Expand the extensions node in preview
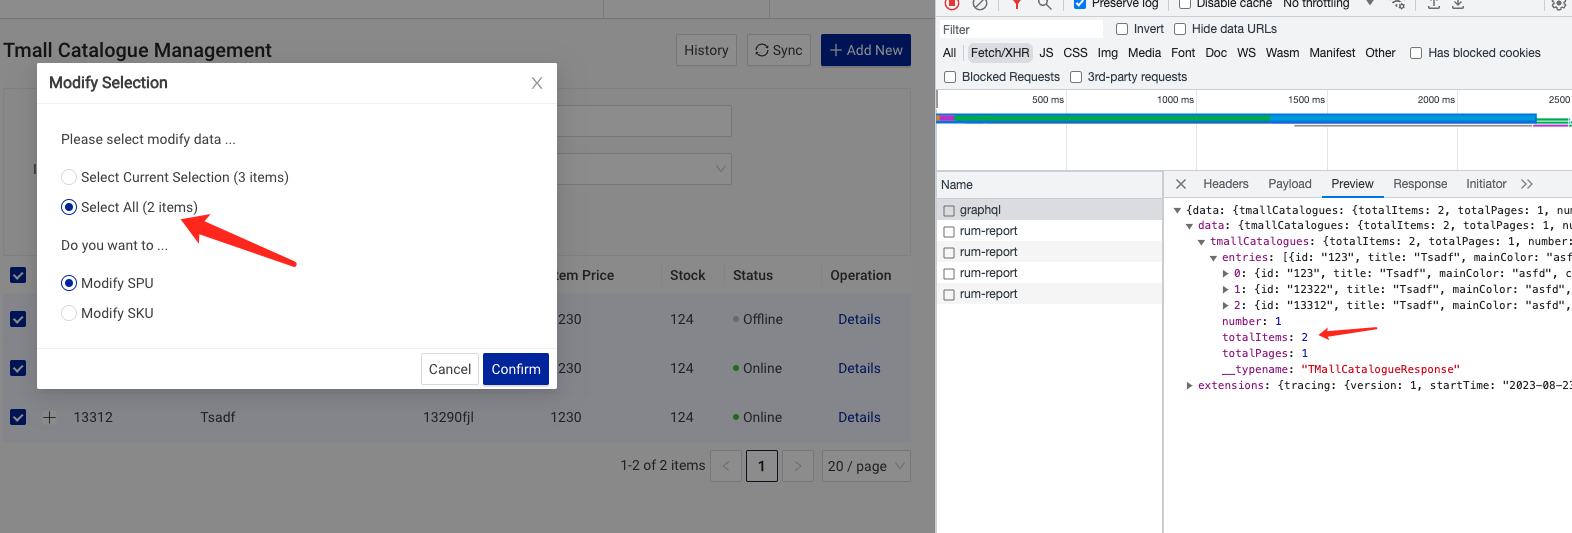Screen dimensions: 1572x533 point(1189,385)
